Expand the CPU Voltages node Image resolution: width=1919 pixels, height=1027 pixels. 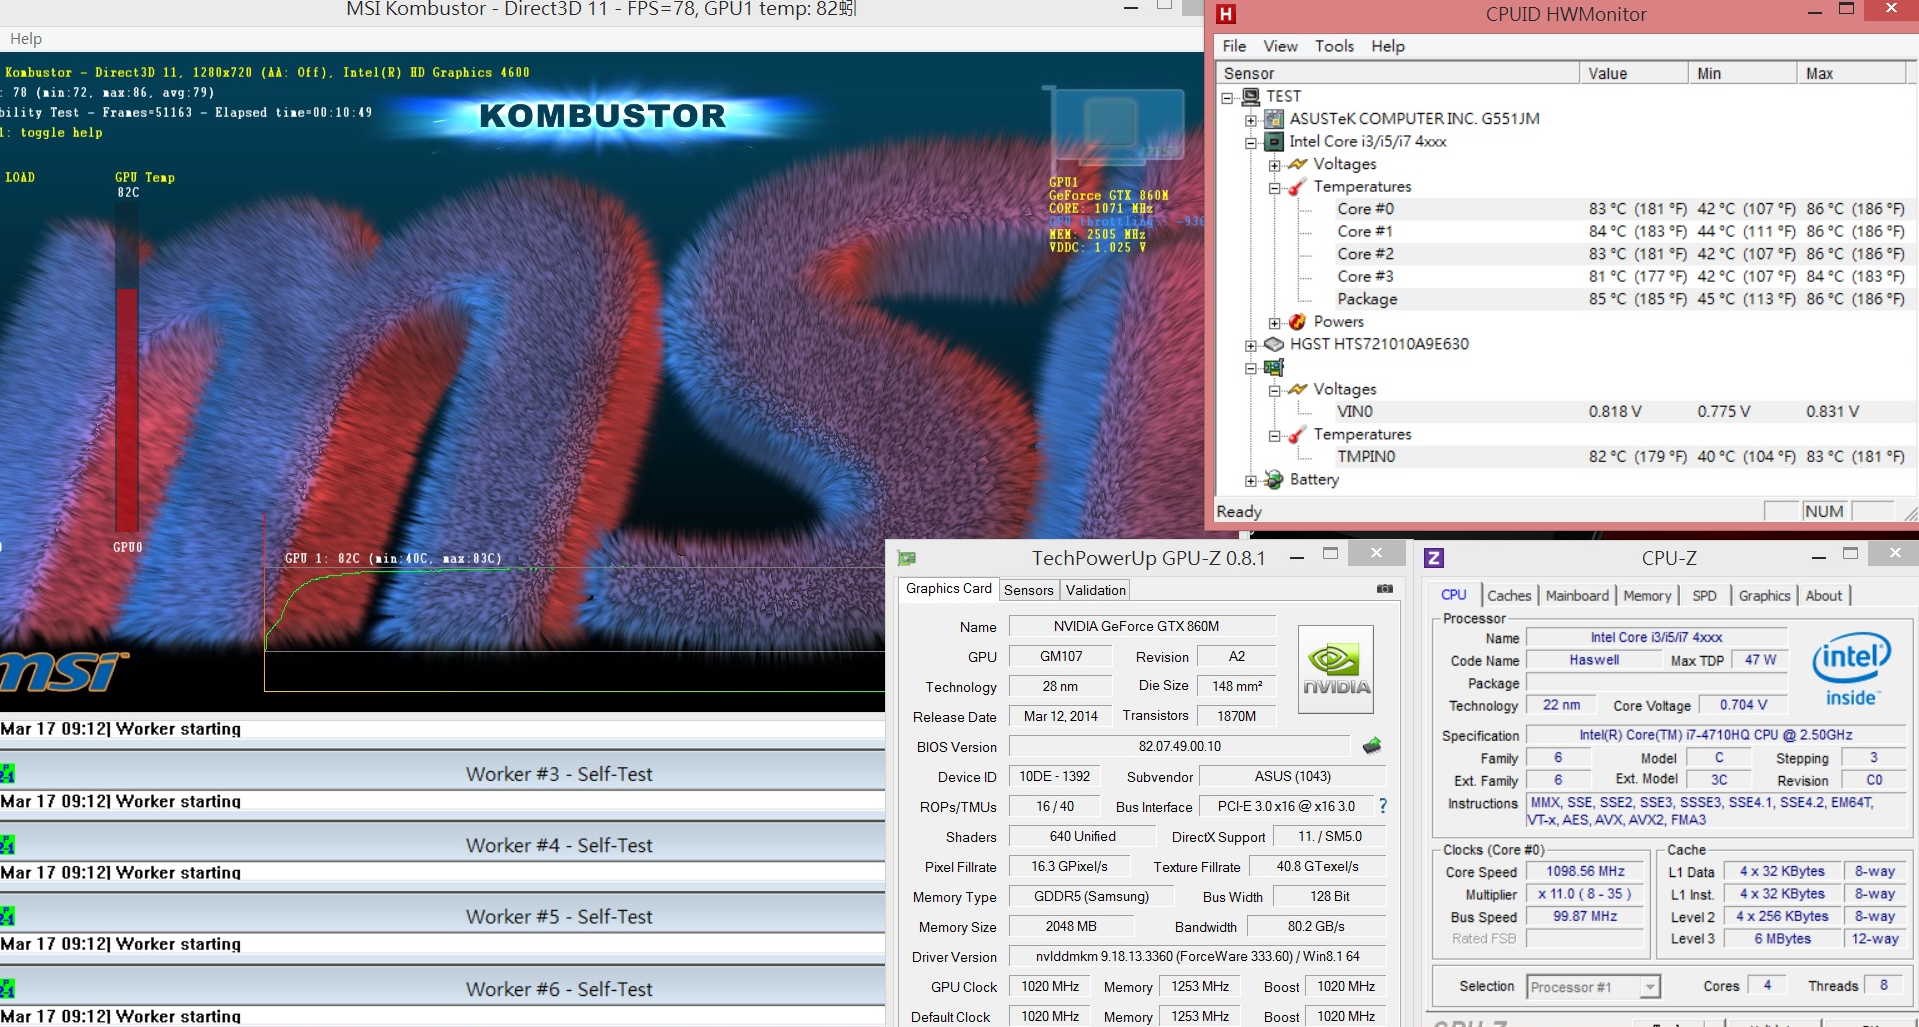[x=1275, y=166]
